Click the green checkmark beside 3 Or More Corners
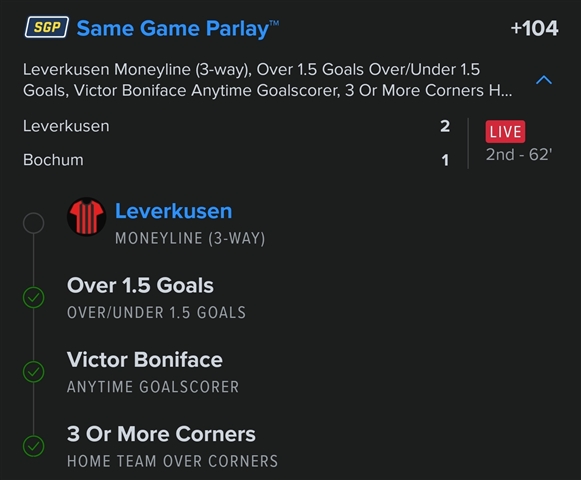 pyautogui.click(x=33, y=446)
